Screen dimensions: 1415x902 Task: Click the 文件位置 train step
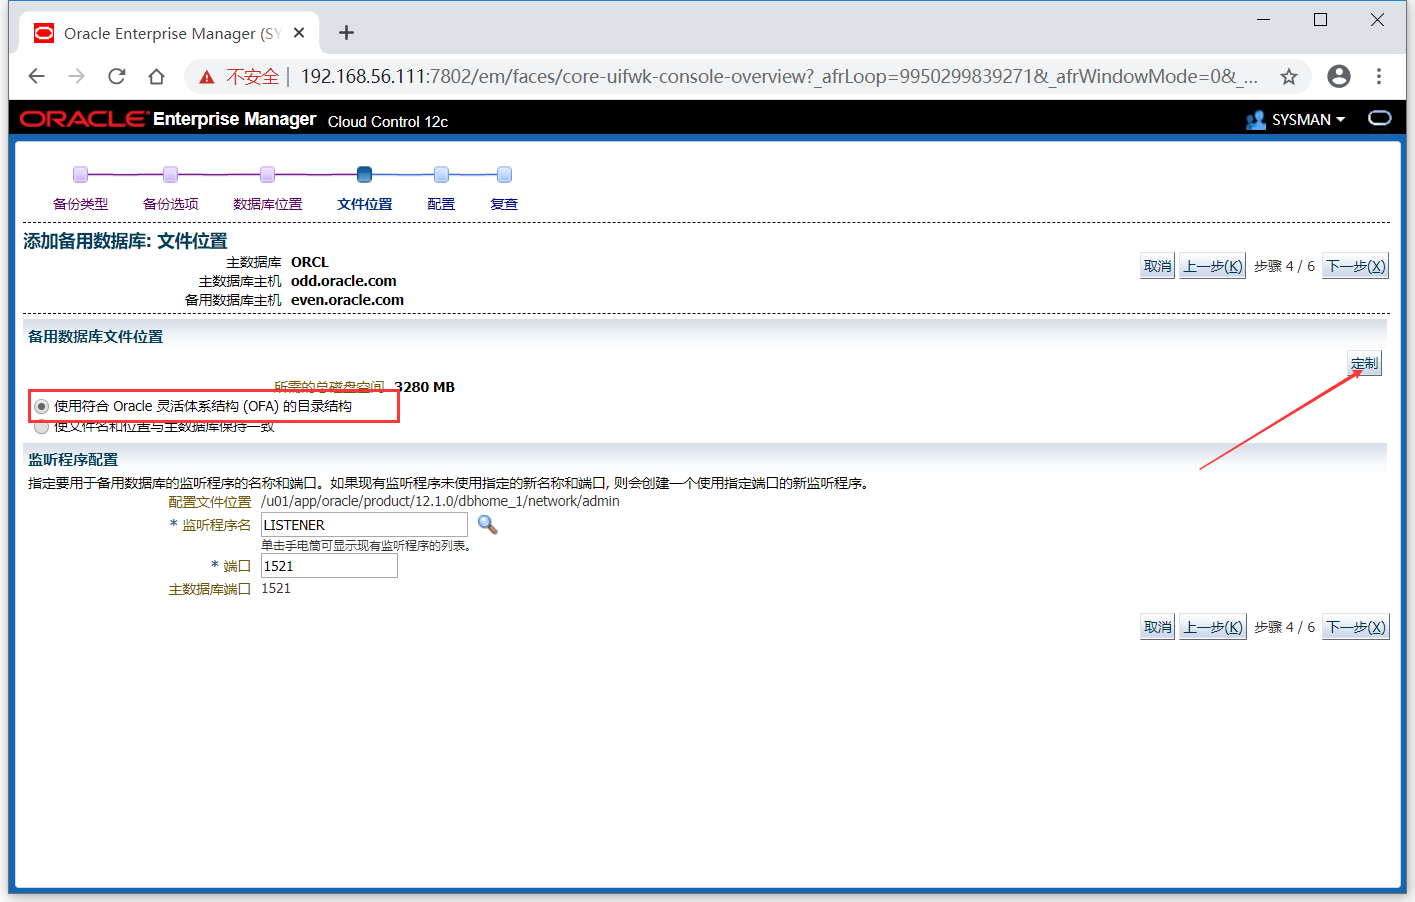364,204
